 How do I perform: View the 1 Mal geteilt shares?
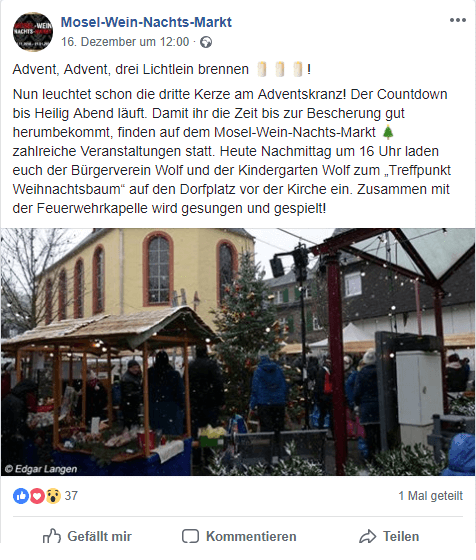(x=430, y=496)
